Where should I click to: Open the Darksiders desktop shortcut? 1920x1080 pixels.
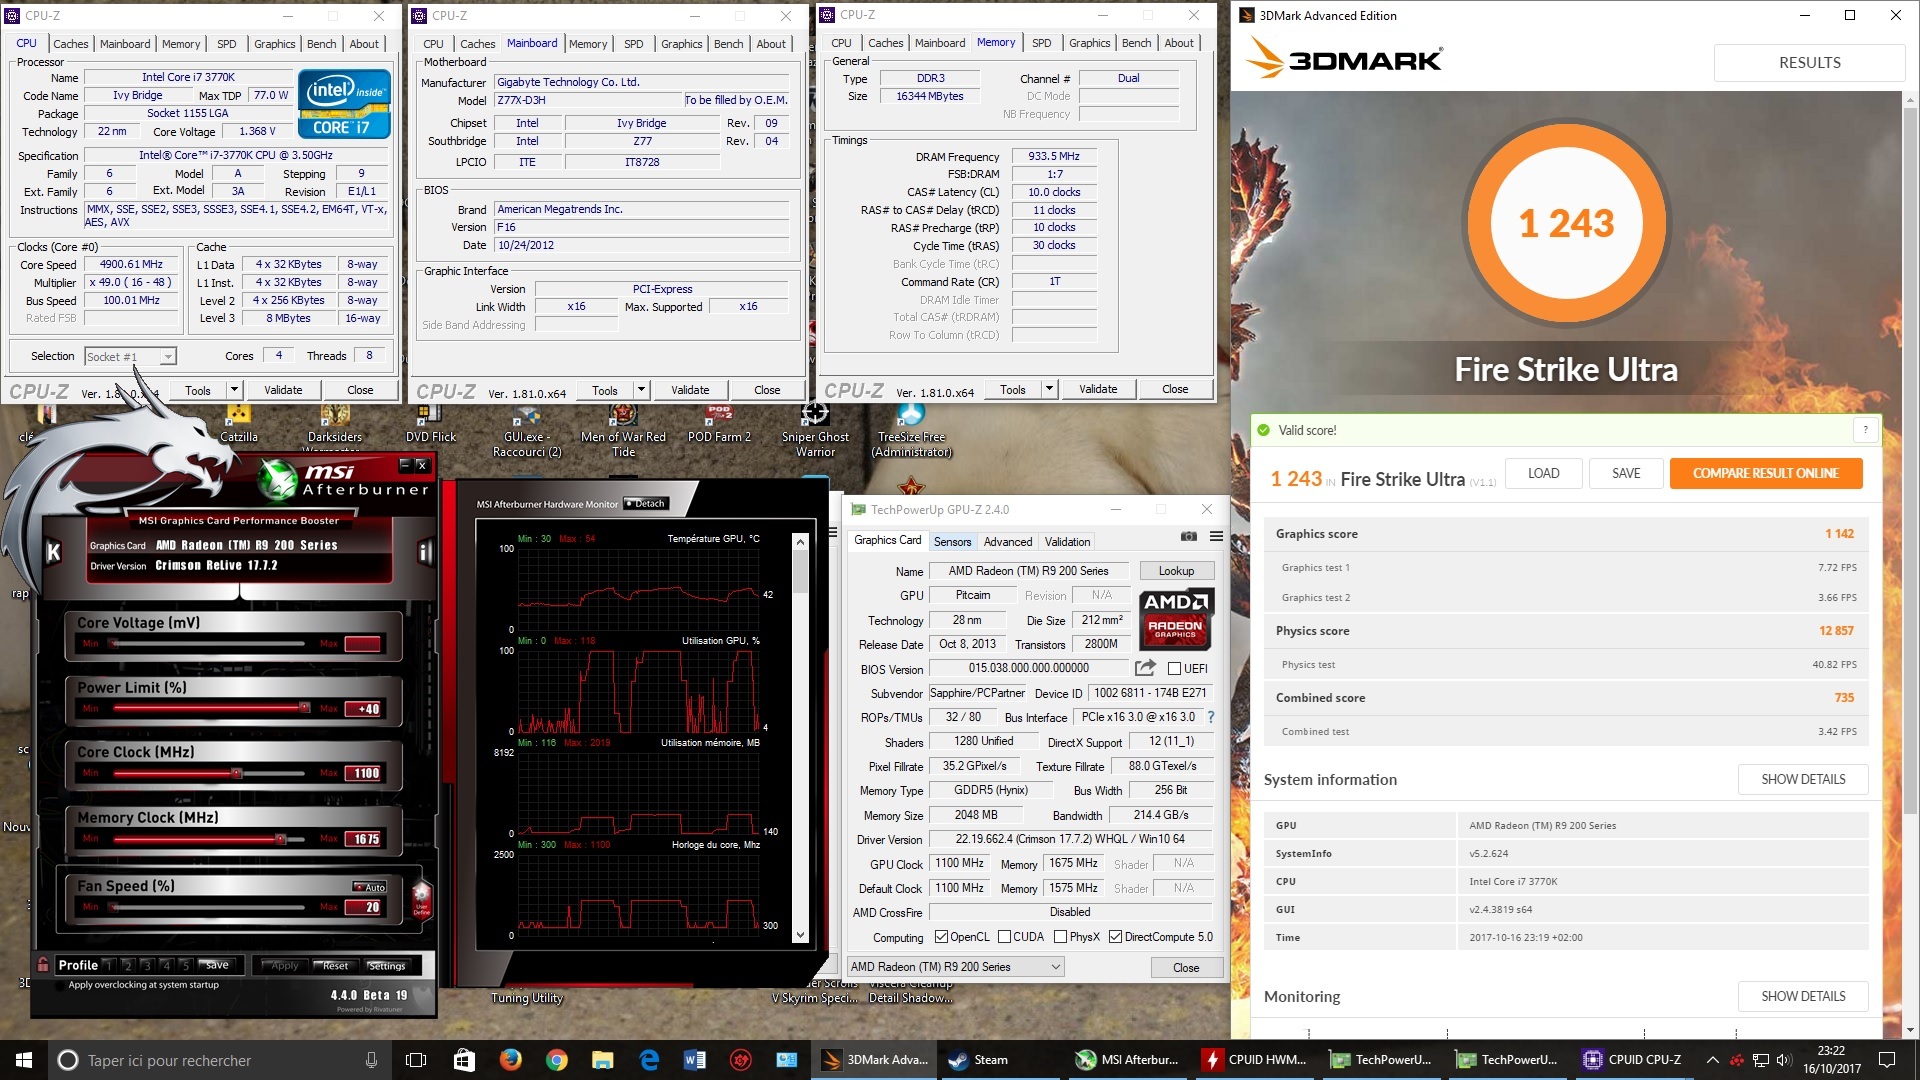[335, 423]
